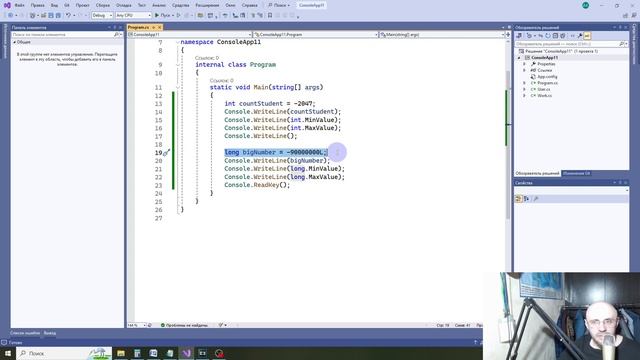Click the no problems found status indicator
This screenshot has width=640, height=360.
pyautogui.click(x=184, y=325)
